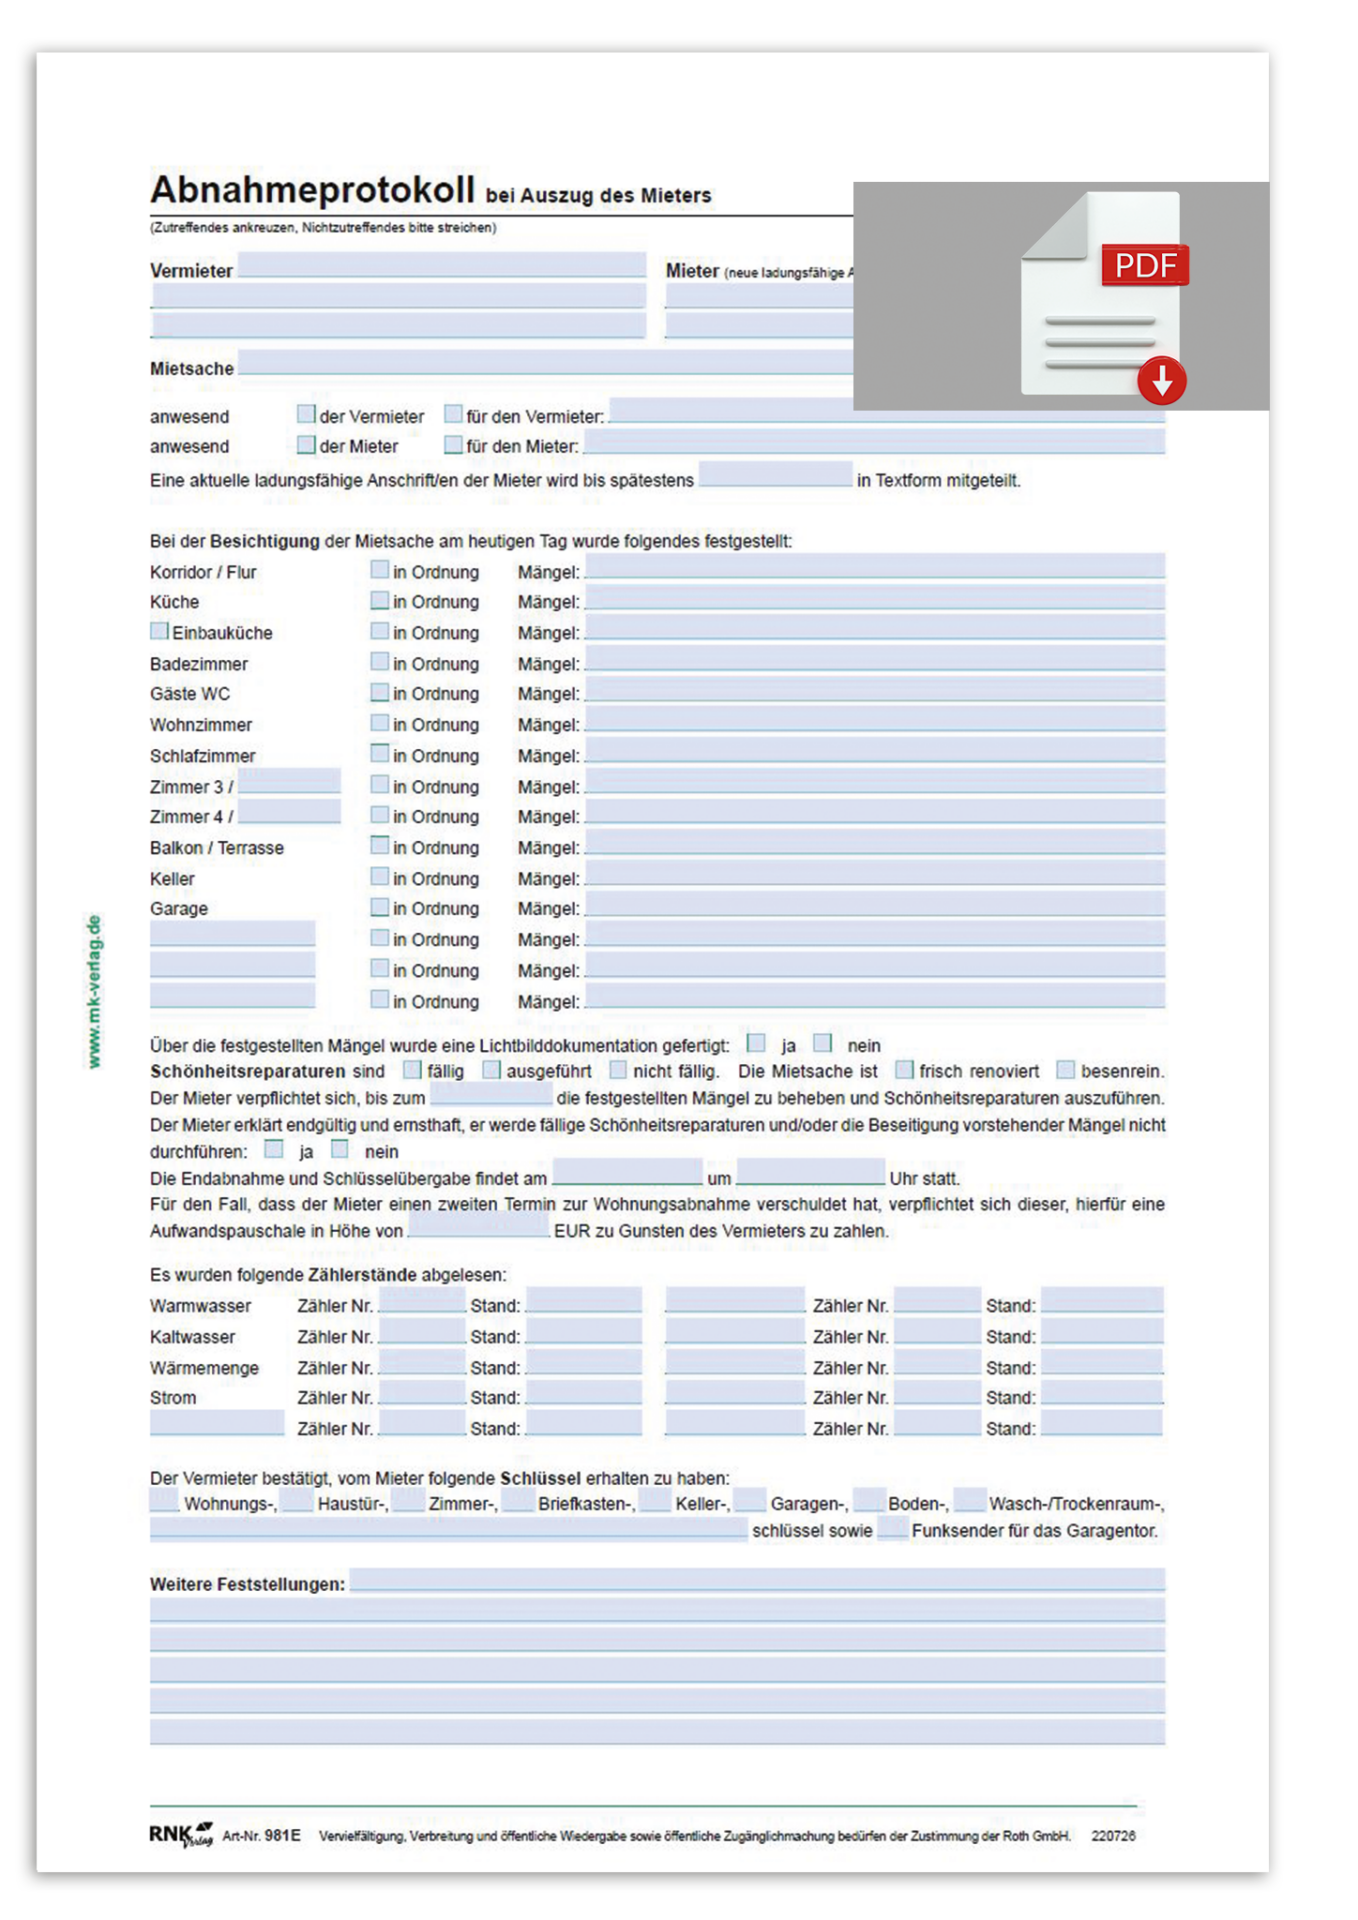Click the 'Abnahmeprotokoll' heading
1358x1920 pixels.
(312, 189)
